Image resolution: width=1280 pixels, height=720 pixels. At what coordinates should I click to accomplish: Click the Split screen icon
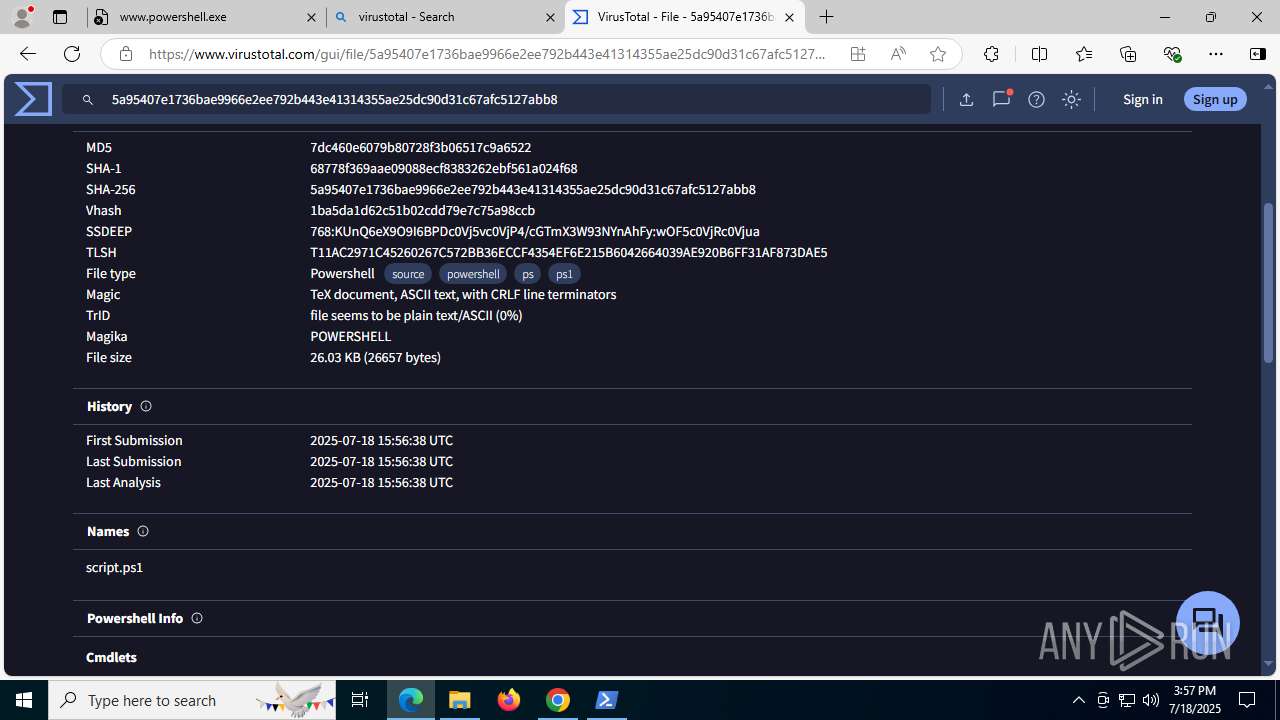pyautogui.click(x=1039, y=54)
